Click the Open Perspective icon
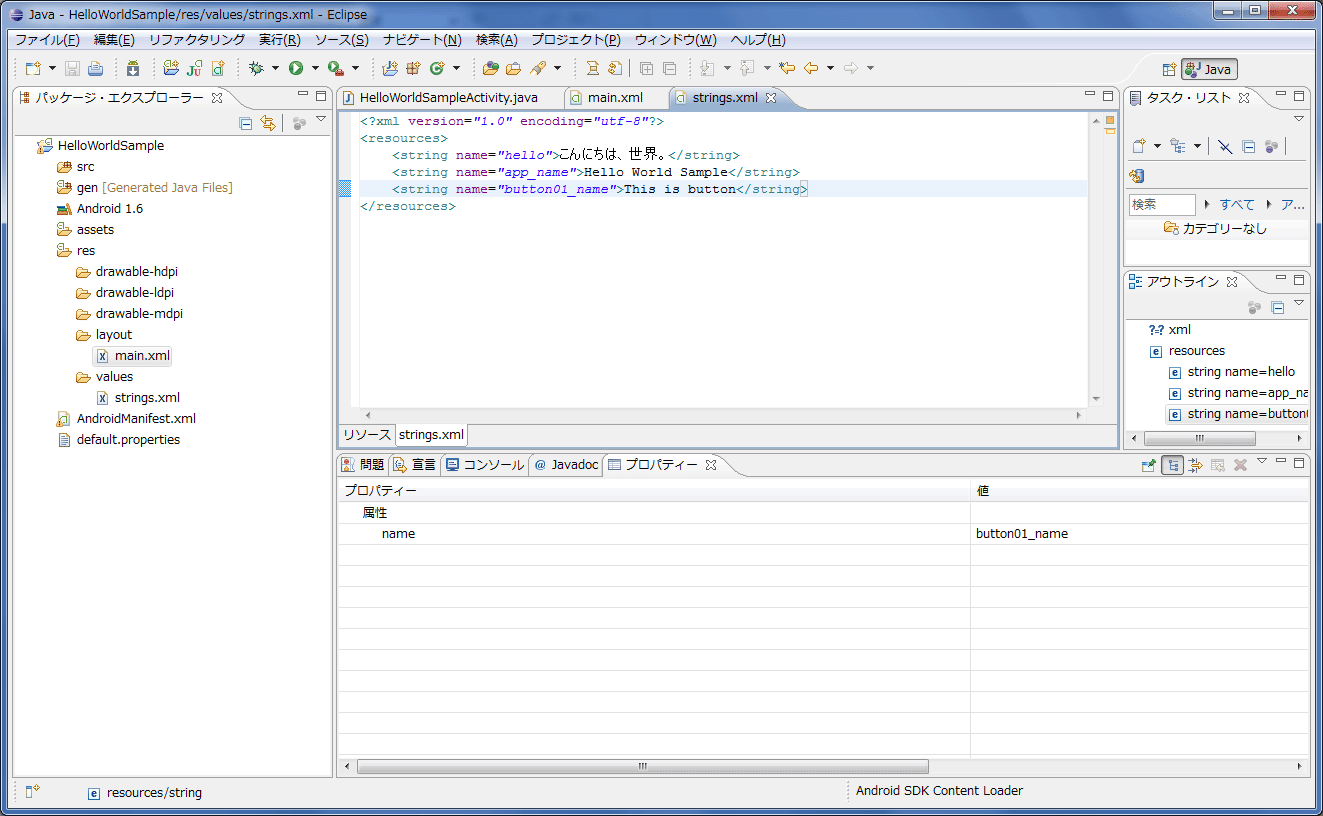The image size is (1323, 816). [1168, 69]
